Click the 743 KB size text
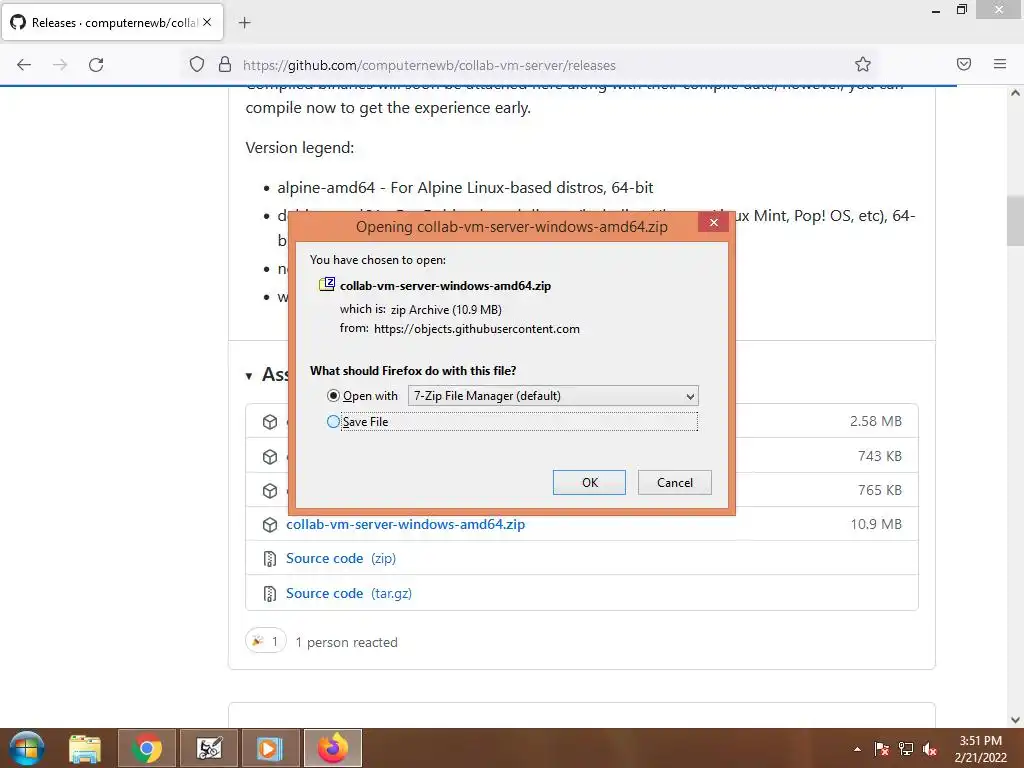This screenshot has width=1024, height=768. (880, 456)
